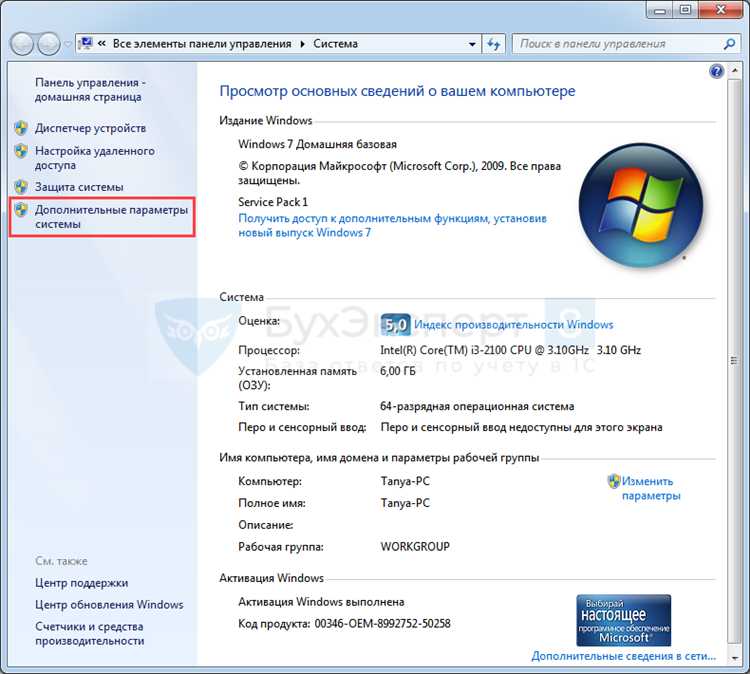Image resolution: width=750 pixels, height=674 pixels.
Task: Click the 'WORKGROUP' workgroup value
Action: pyautogui.click(x=415, y=546)
